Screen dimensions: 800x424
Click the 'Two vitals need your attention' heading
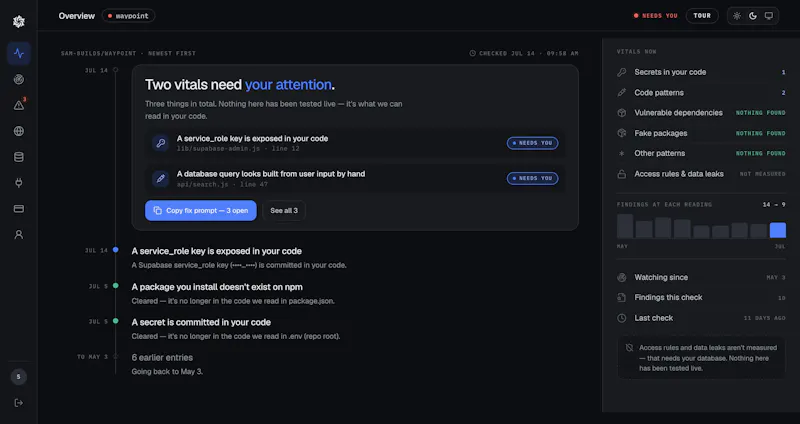pyautogui.click(x=240, y=85)
